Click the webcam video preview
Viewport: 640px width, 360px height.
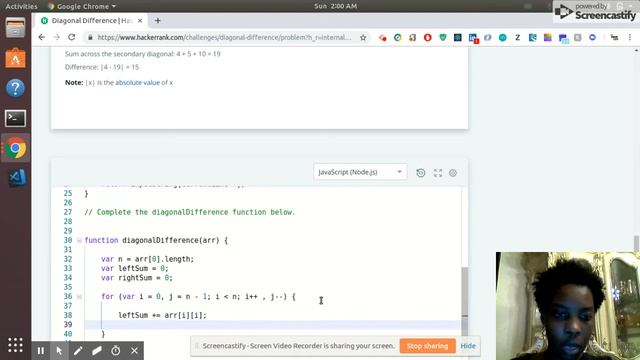(x=568, y=306)
